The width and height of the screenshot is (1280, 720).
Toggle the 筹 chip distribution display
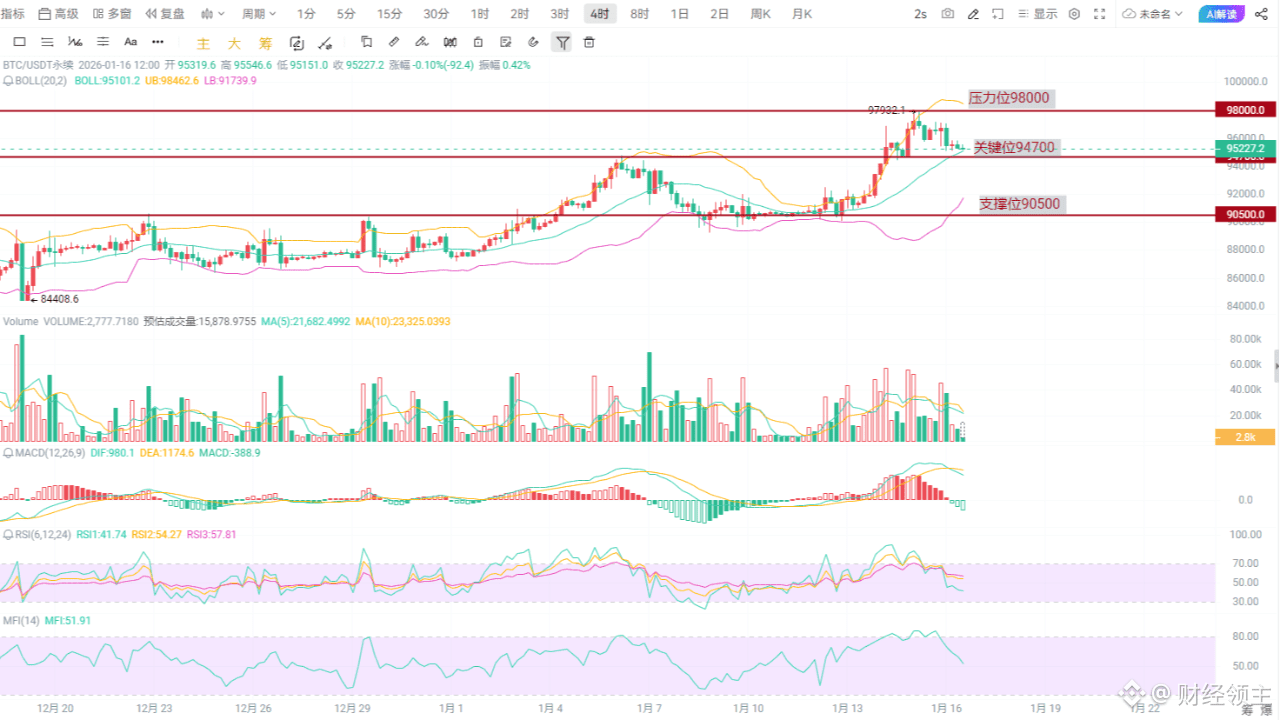click(x=264, y=43)
